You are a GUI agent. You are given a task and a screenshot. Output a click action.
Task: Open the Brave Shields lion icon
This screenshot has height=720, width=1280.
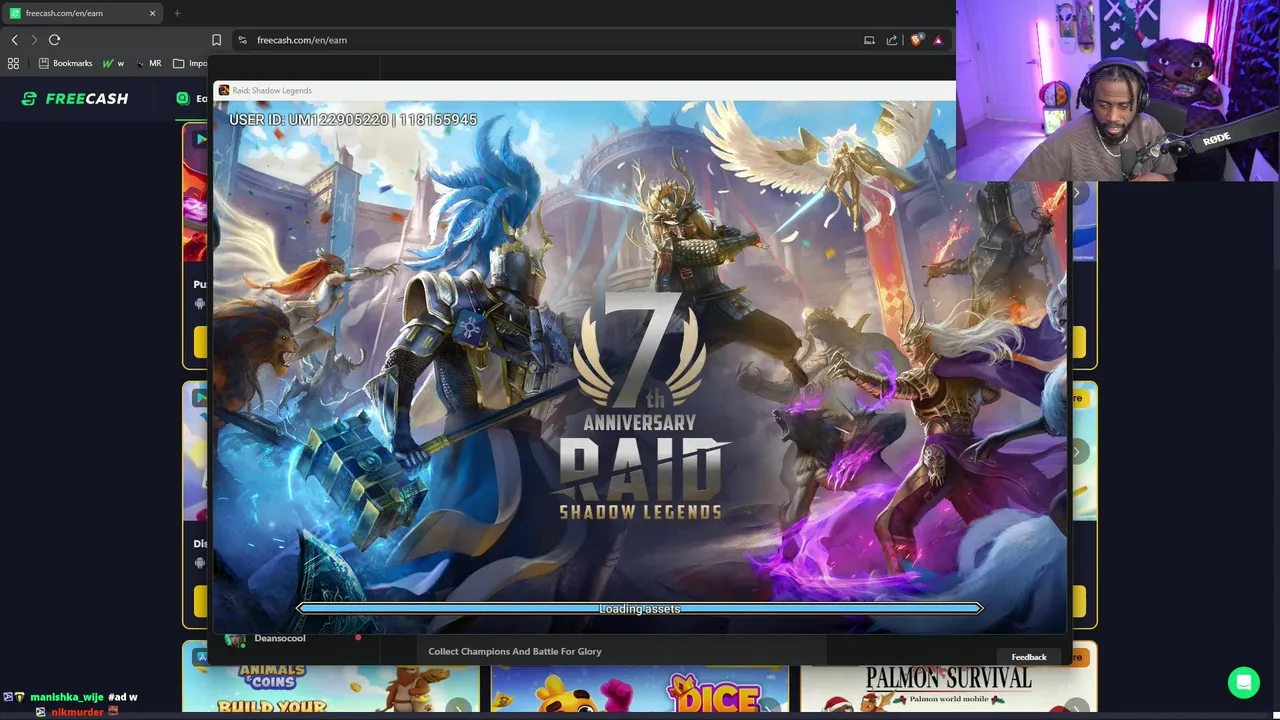click(916, 40)
